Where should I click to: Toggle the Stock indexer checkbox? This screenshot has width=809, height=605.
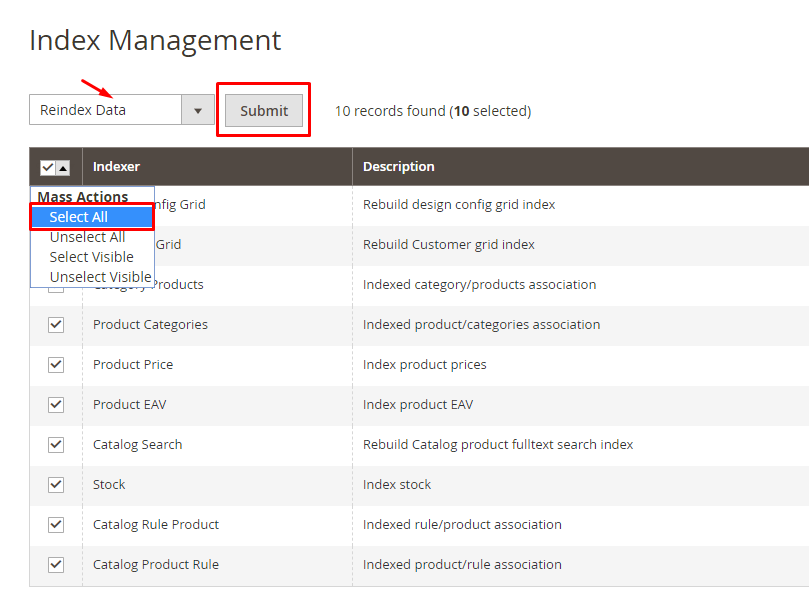tap(56, 485)
